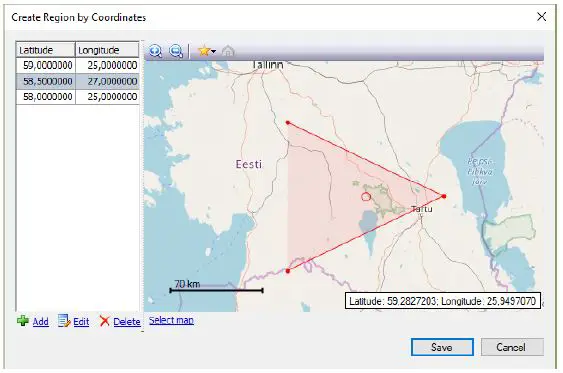Save the region
563x373 pixels.
click(442, 347)
